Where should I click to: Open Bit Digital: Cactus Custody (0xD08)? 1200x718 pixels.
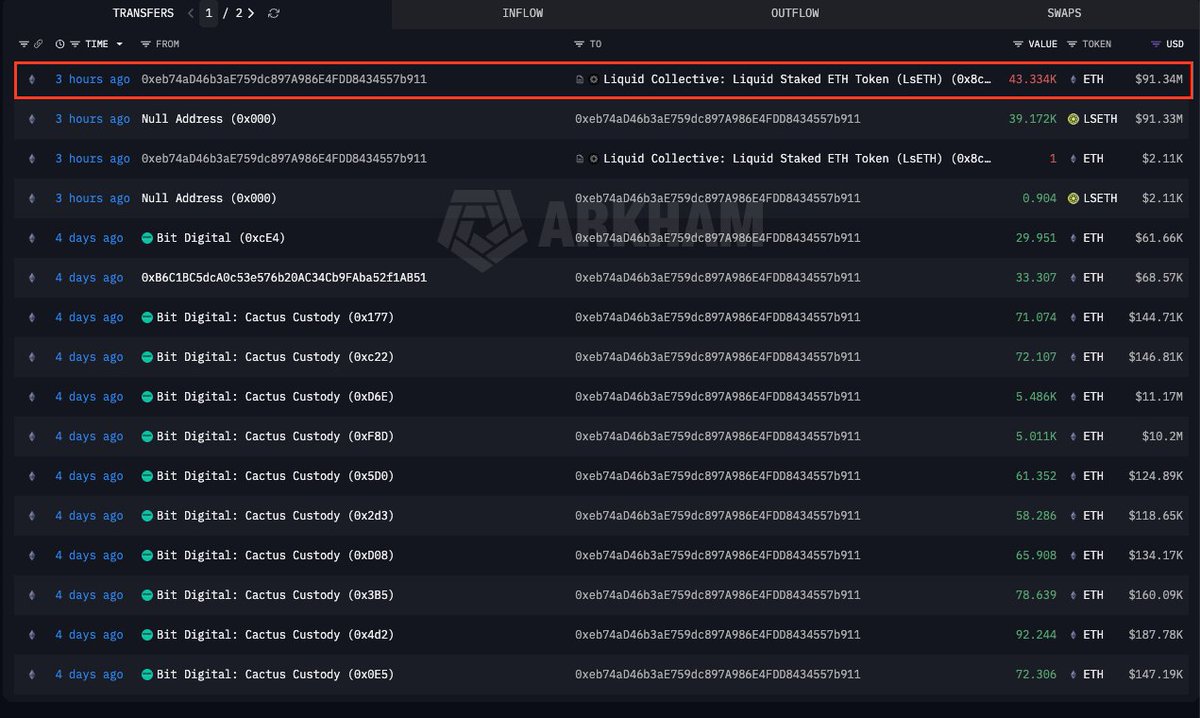click(275, 555)
